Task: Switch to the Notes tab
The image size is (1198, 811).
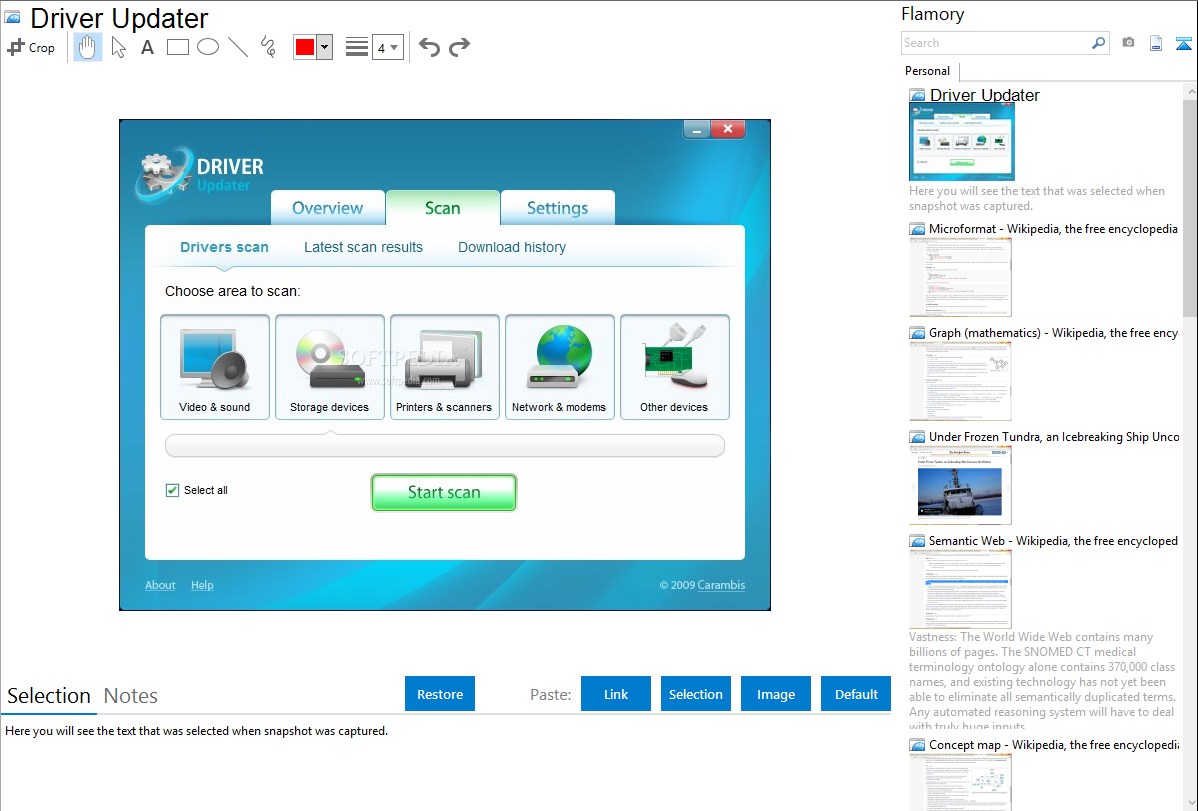Action: (x=131, y=696)
